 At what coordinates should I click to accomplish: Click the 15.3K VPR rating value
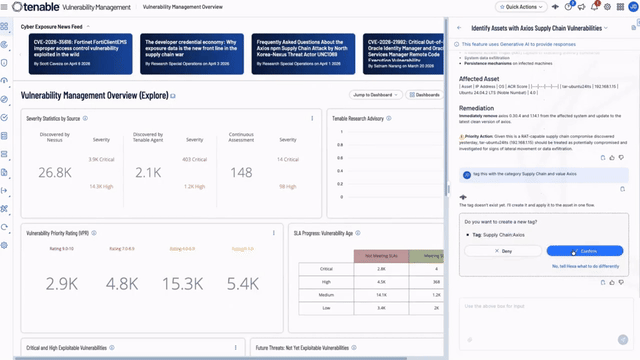pyautogui.click(x=182, y=284)
